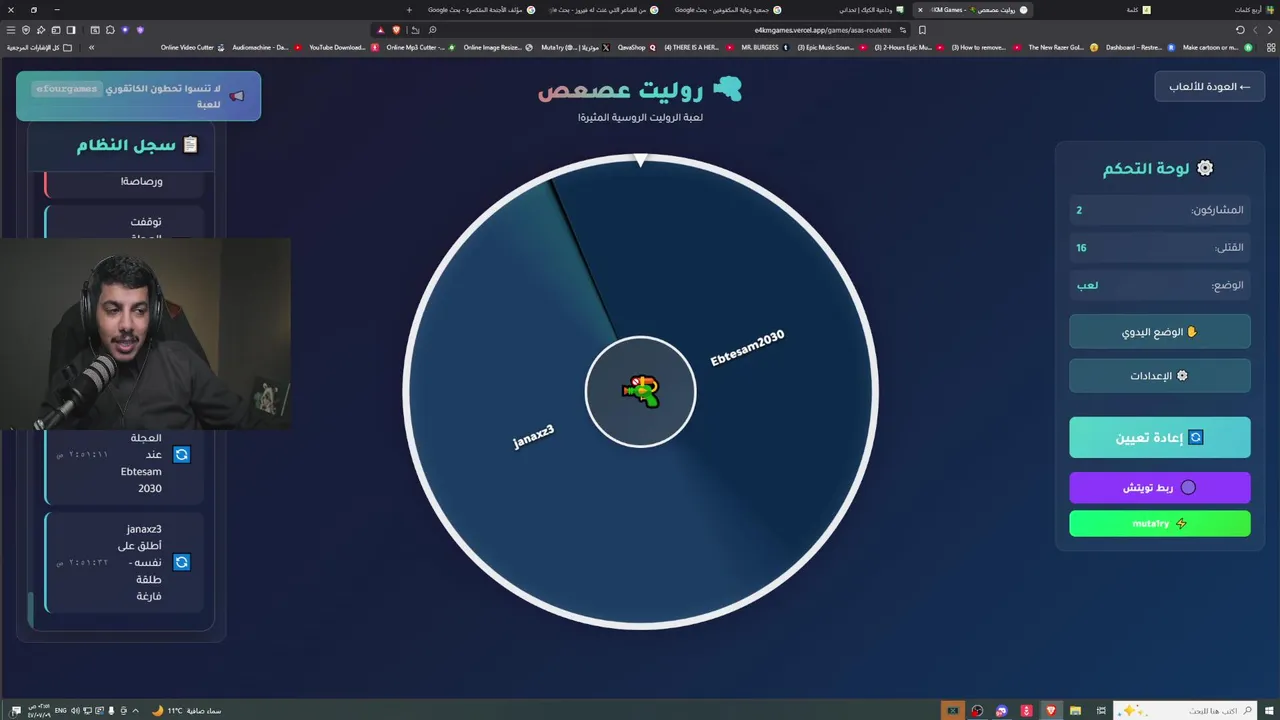Click the zoom magnifier icon in the address bar
1280x720 pixels.
pos(432,30)
